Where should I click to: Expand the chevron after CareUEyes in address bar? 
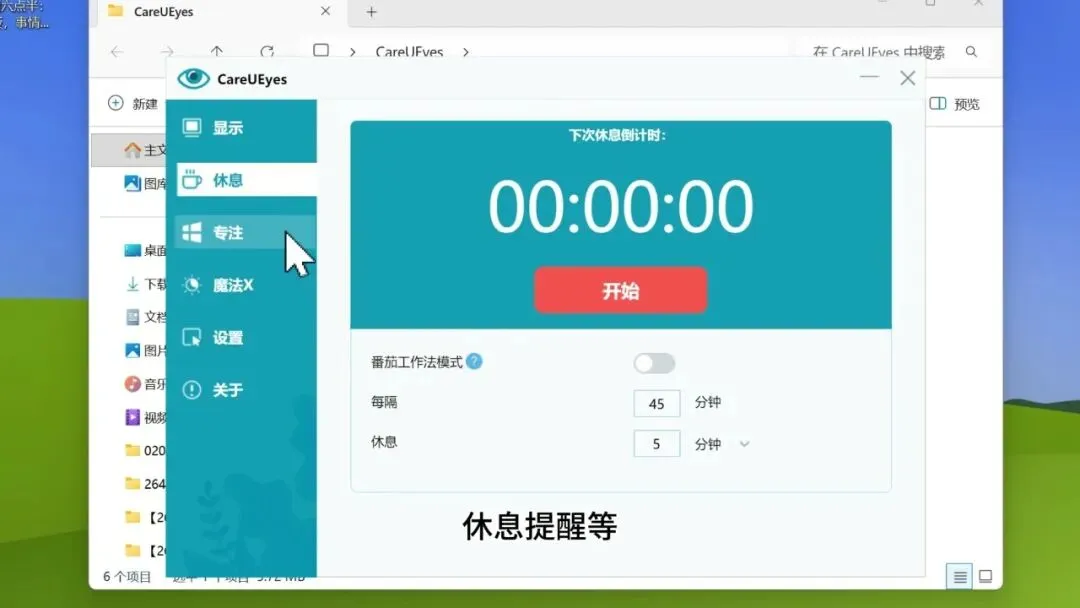click(466, 52)
